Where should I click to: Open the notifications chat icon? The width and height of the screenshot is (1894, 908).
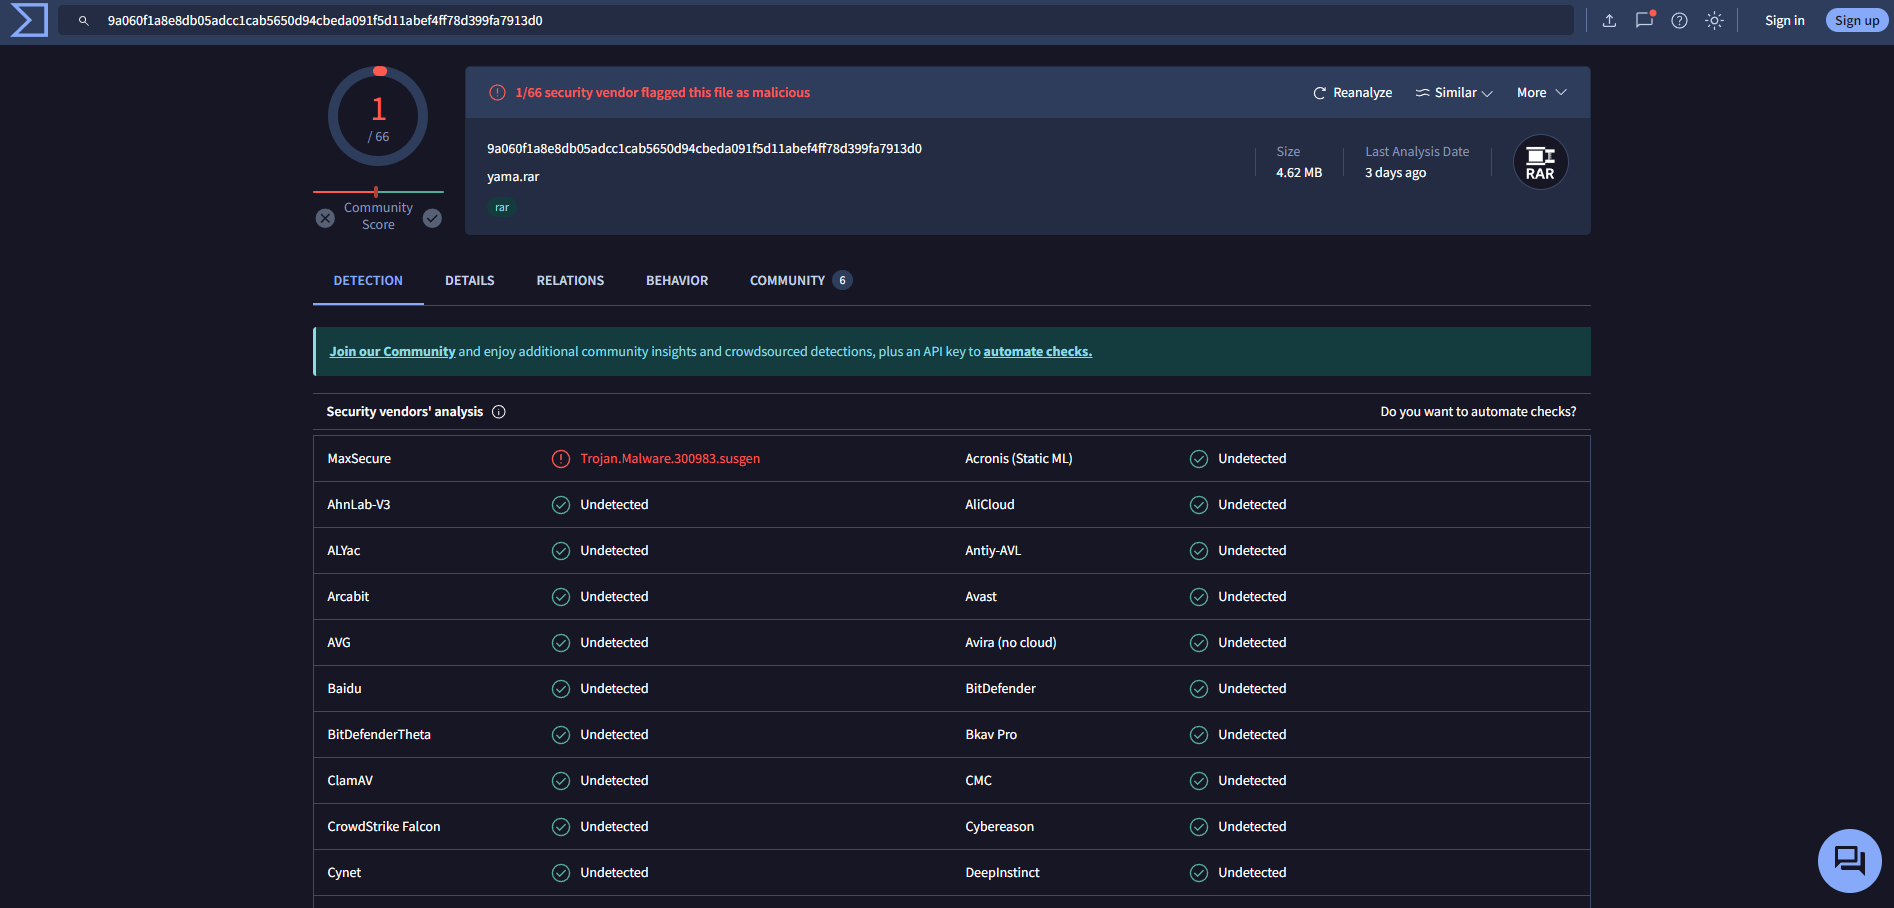click(x=1644, y=20)
